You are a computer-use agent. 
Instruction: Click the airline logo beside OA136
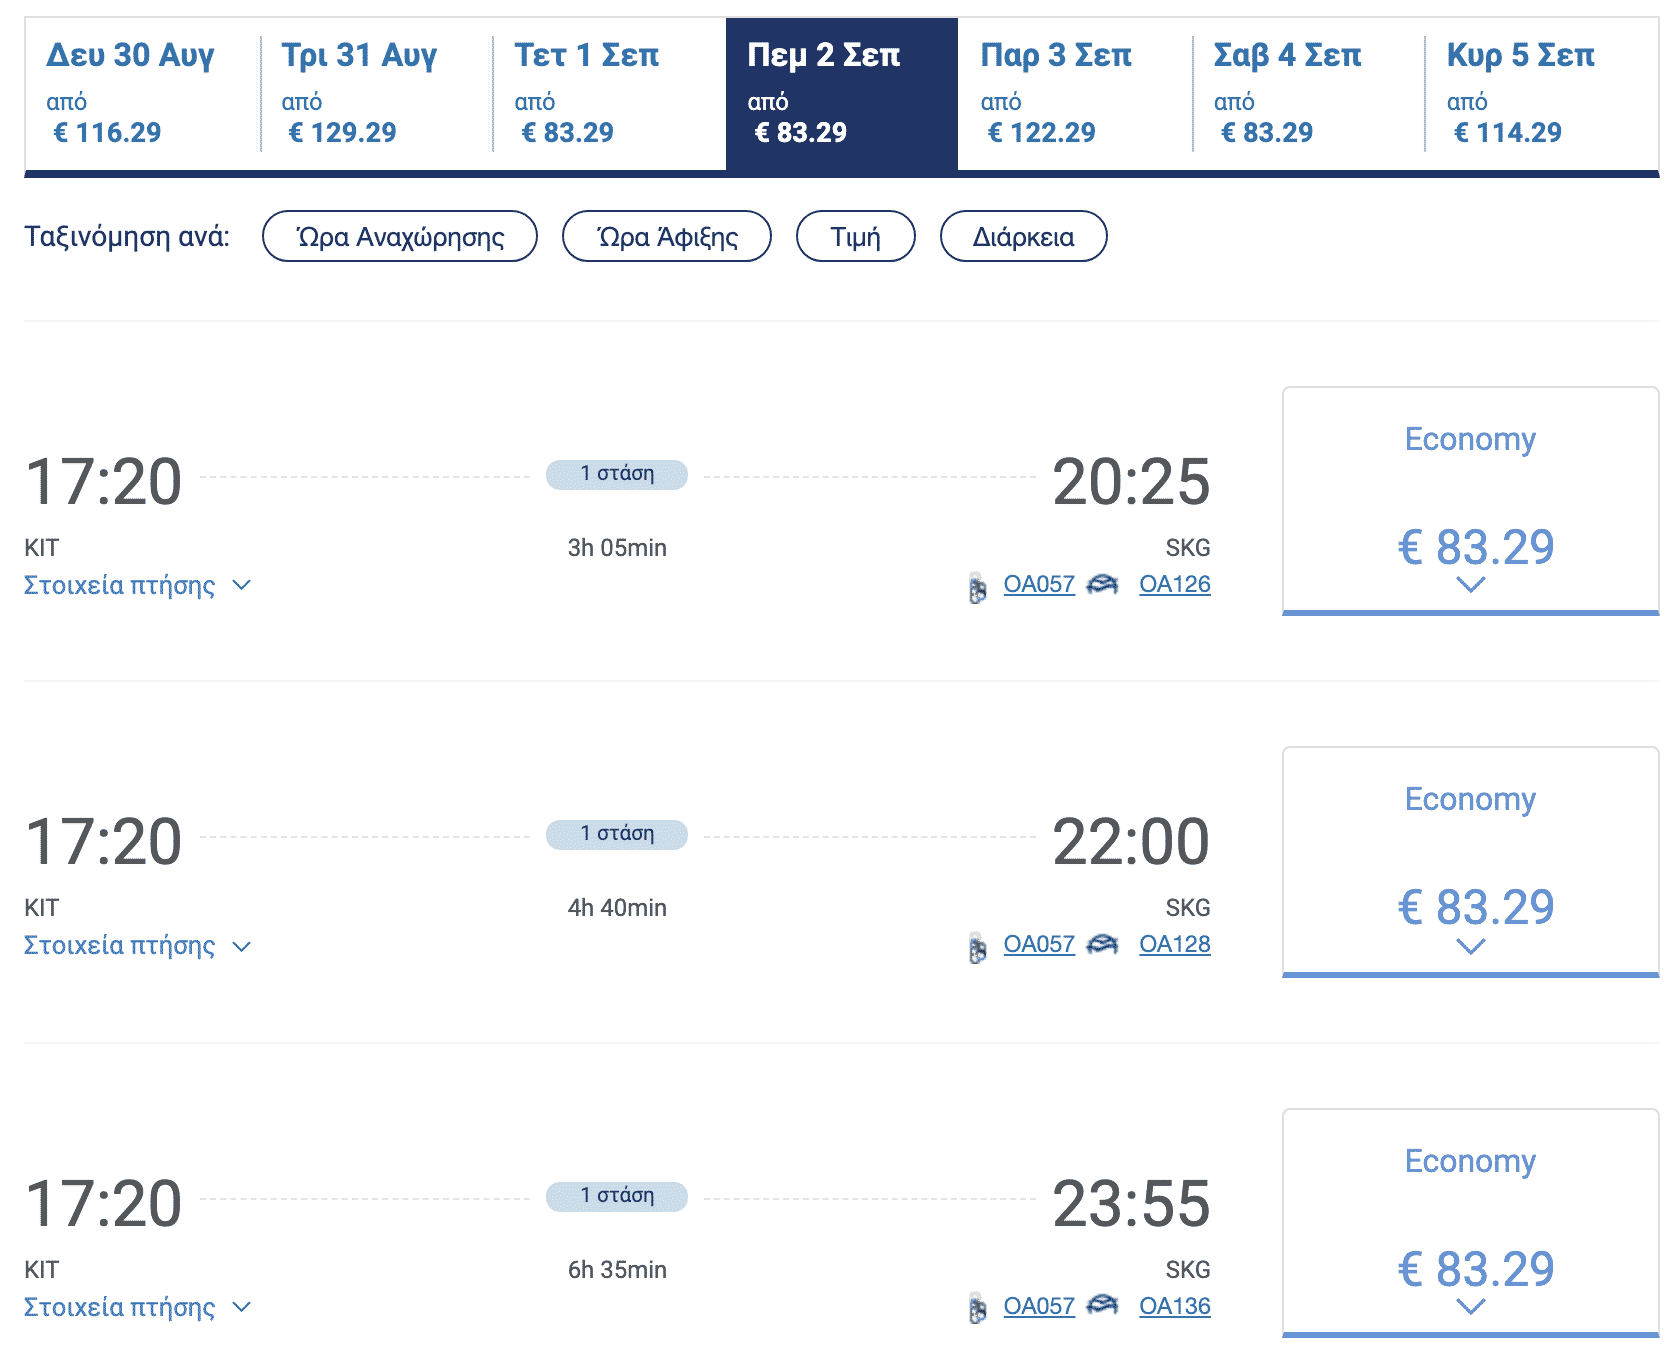coord(1102,1304)
